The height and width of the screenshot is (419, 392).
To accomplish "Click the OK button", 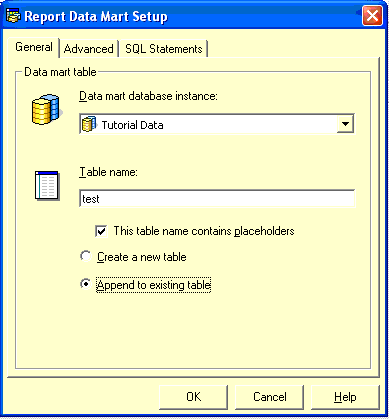I will tap(194, 397).
